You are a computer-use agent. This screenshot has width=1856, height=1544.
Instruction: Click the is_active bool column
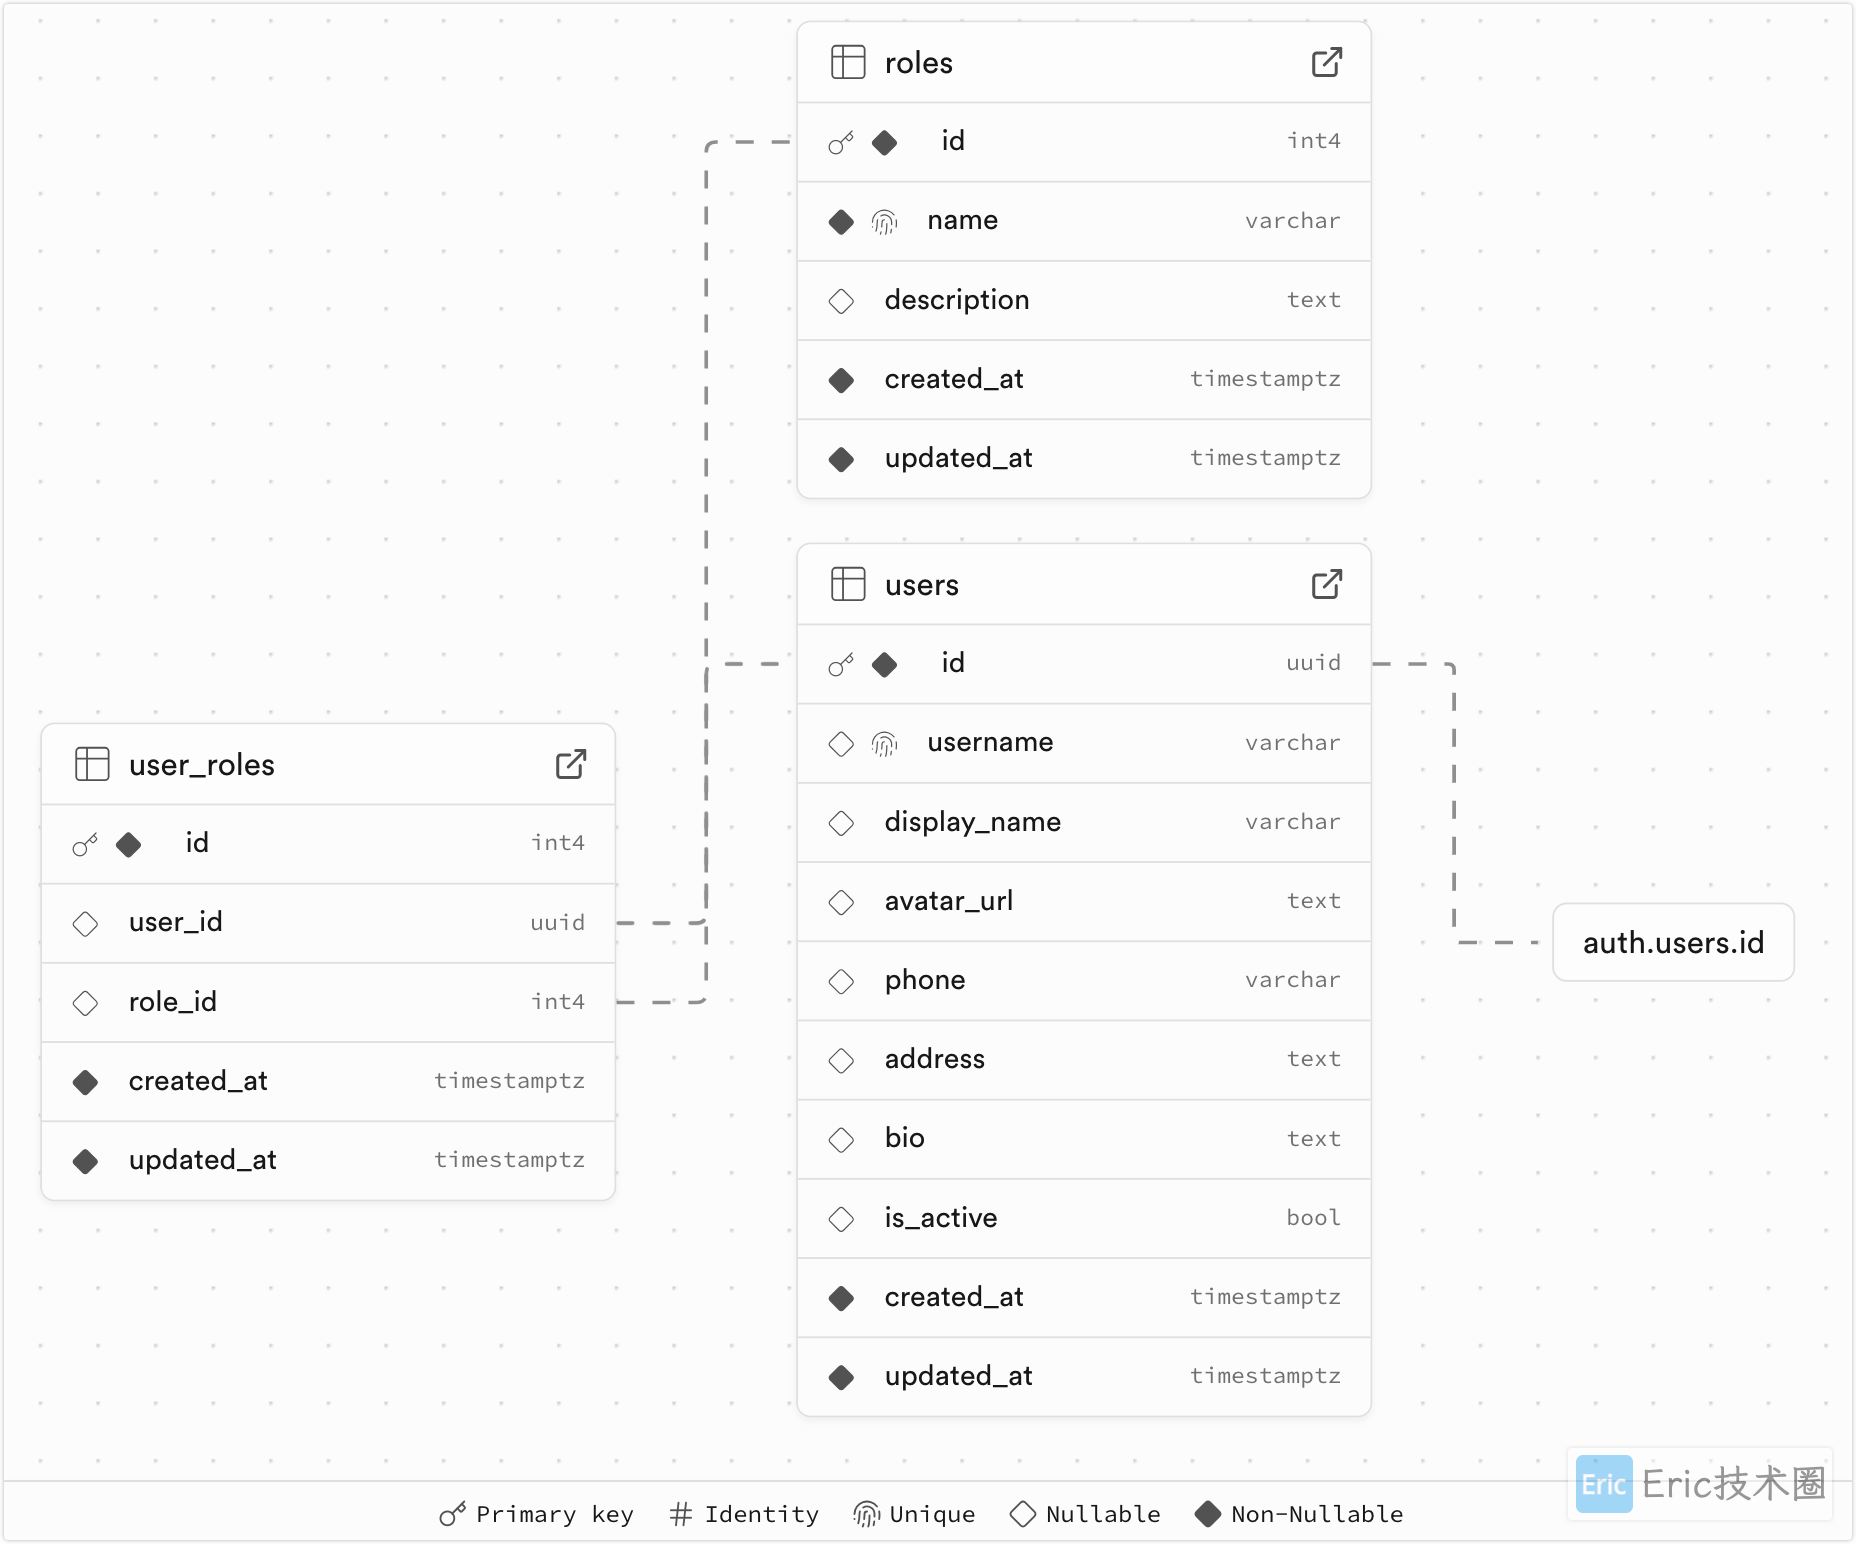(1084, 1218)
